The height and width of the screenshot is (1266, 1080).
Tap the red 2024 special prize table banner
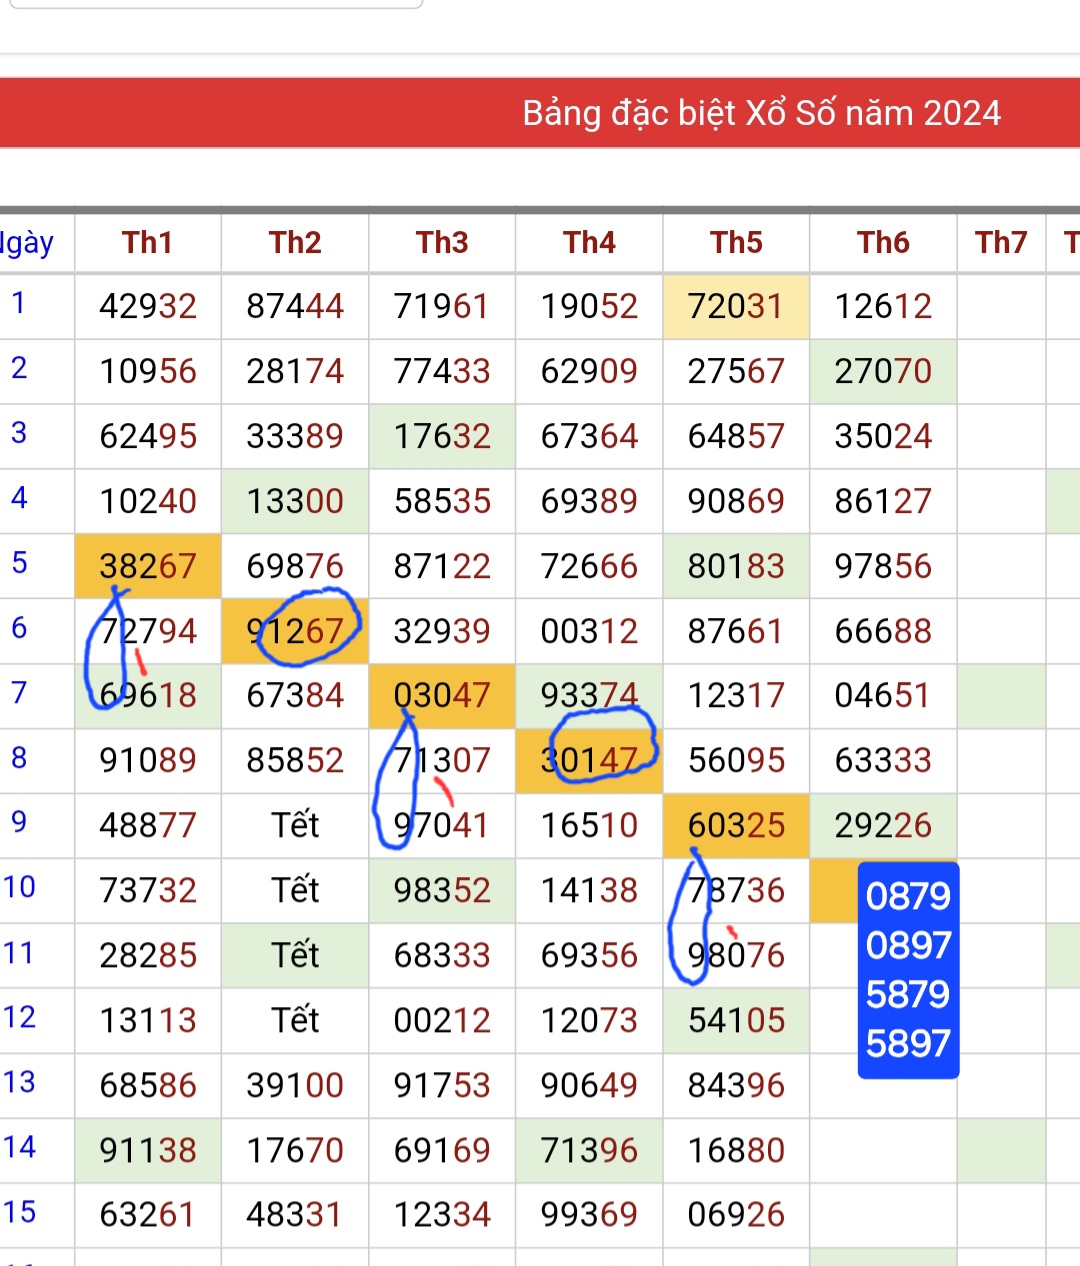coord(540,113)
